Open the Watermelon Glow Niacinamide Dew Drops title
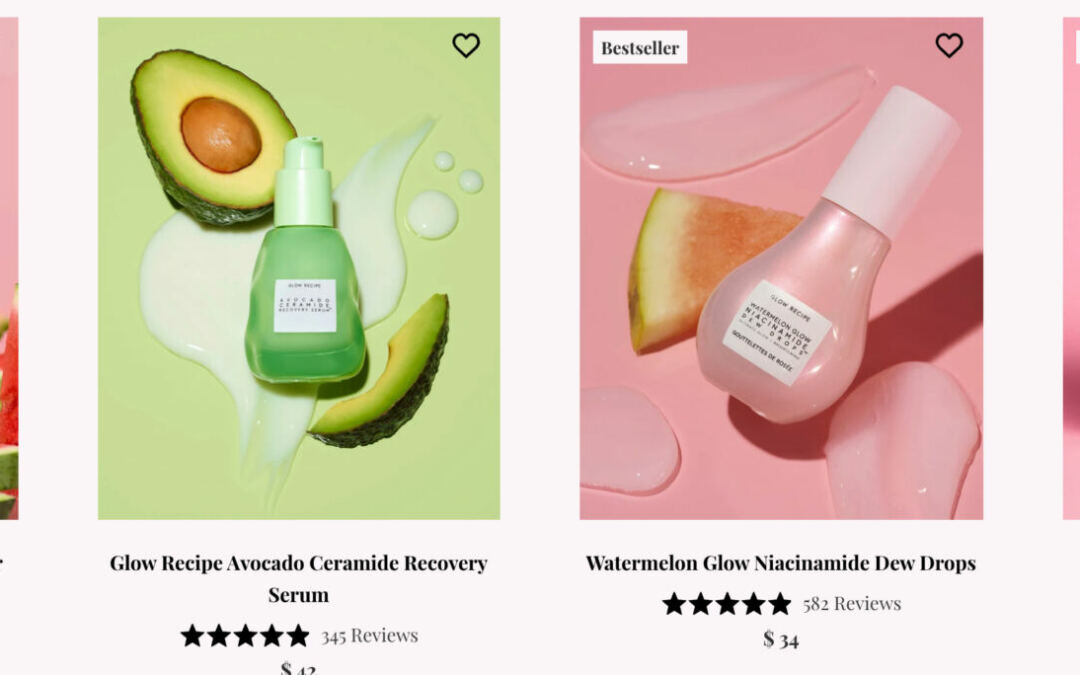The image size is (1080, 675). pos(780,563)
